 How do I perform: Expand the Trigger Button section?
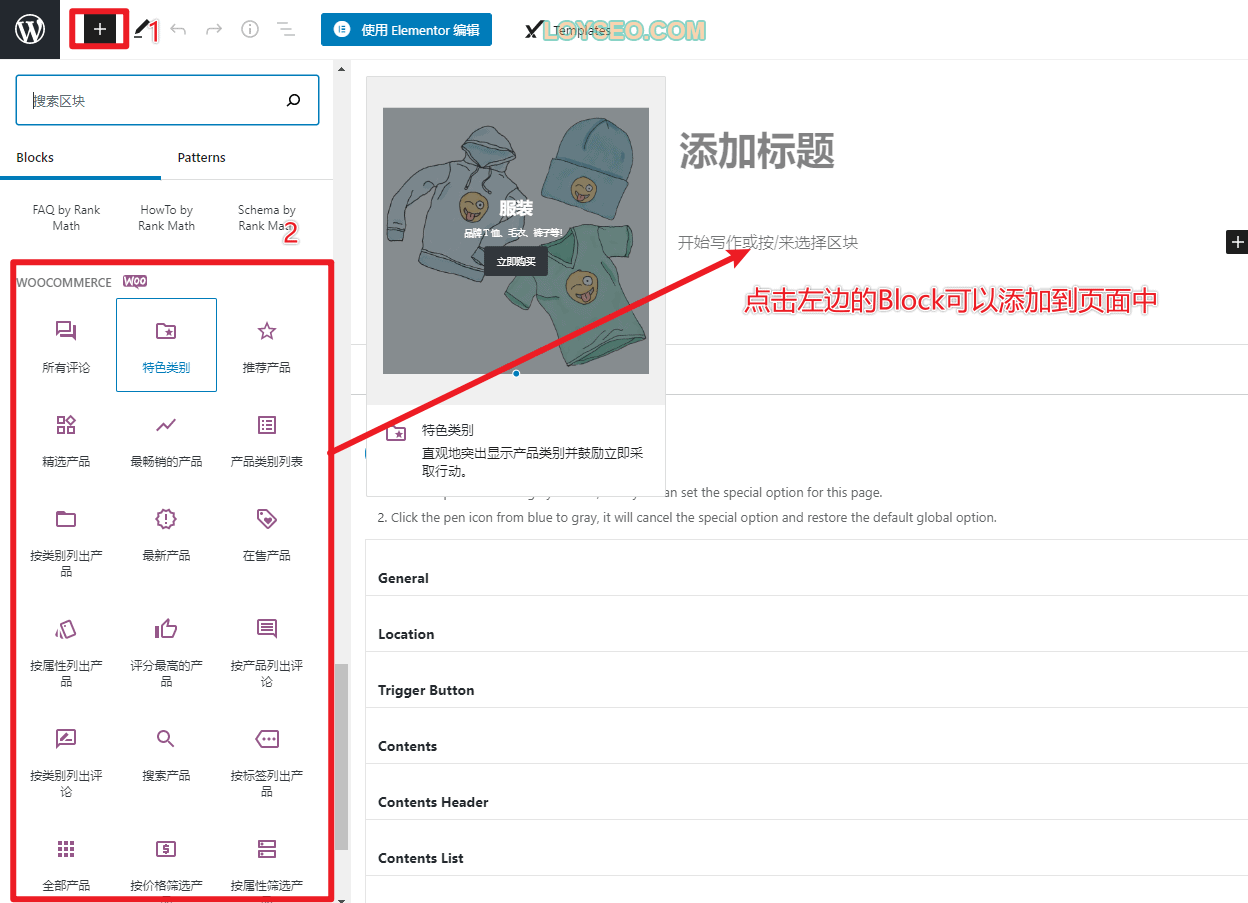click(x=806, y=690)
